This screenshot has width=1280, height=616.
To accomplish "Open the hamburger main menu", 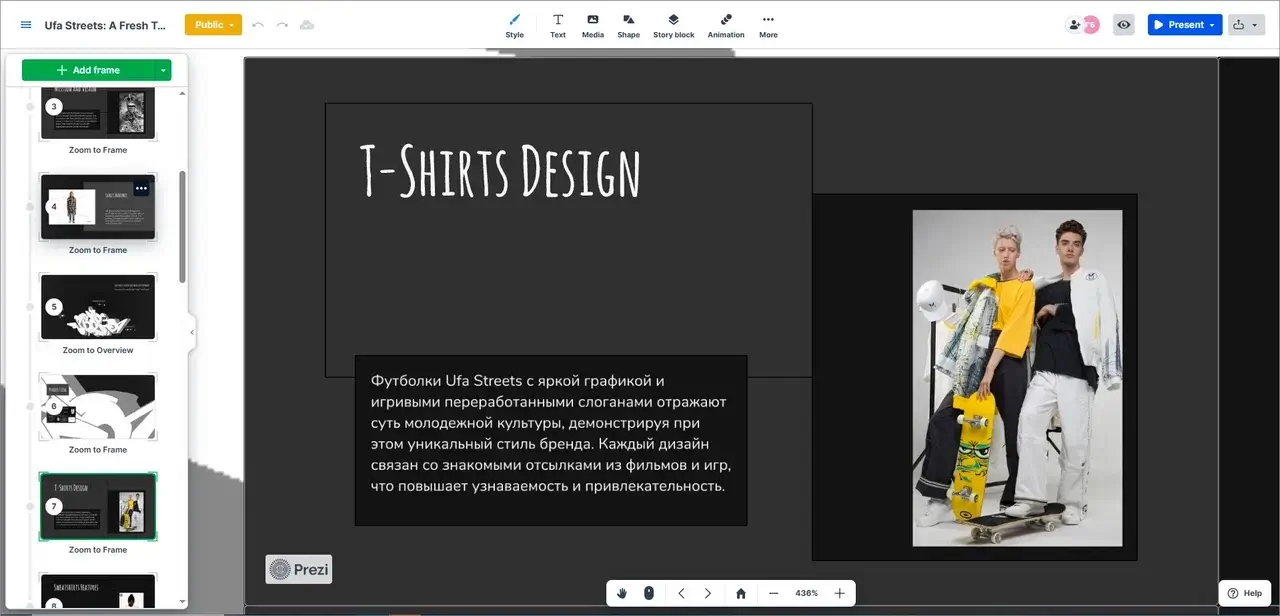I will click(x=26, y=25).
